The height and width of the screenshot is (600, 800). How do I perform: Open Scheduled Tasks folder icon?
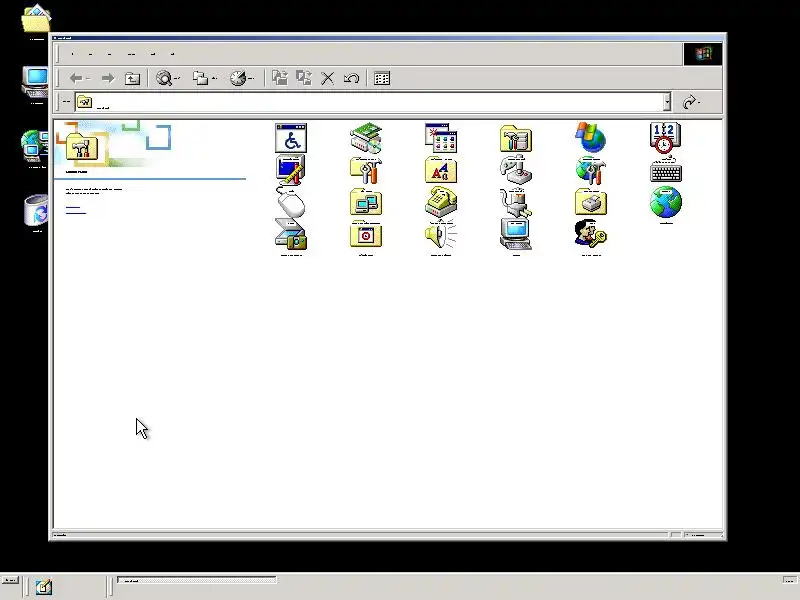[x=366, y=235]
